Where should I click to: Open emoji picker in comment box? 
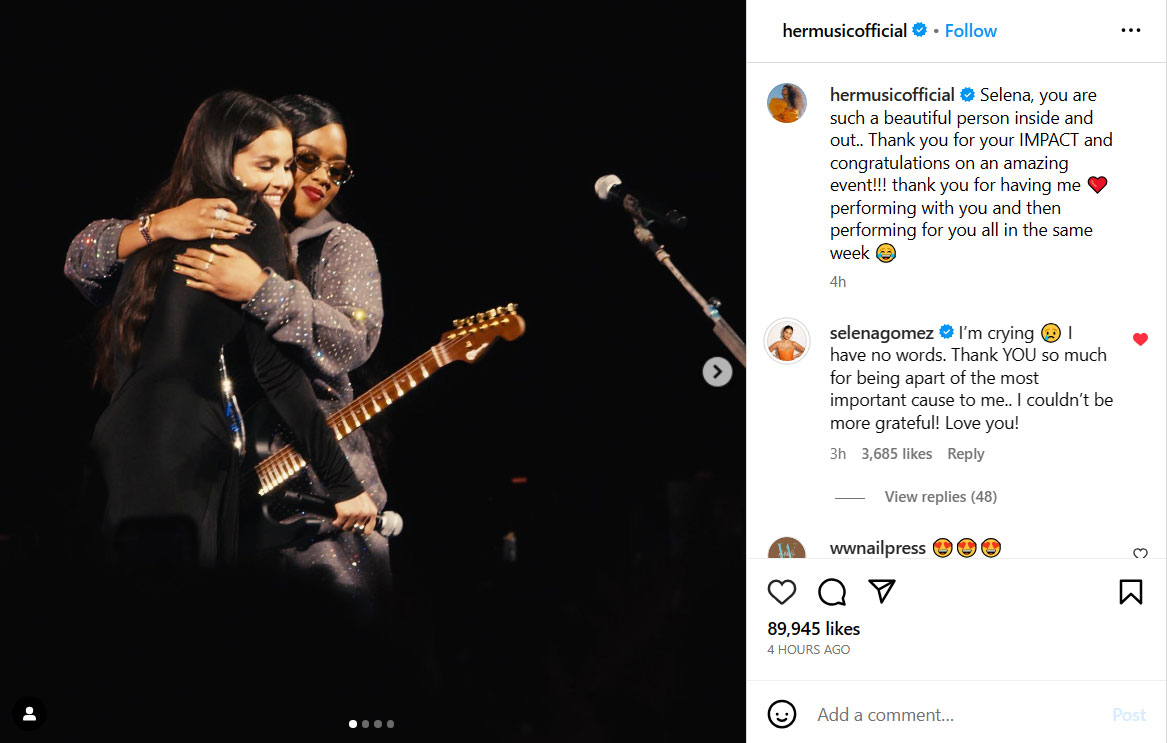[x=782, y=714]
